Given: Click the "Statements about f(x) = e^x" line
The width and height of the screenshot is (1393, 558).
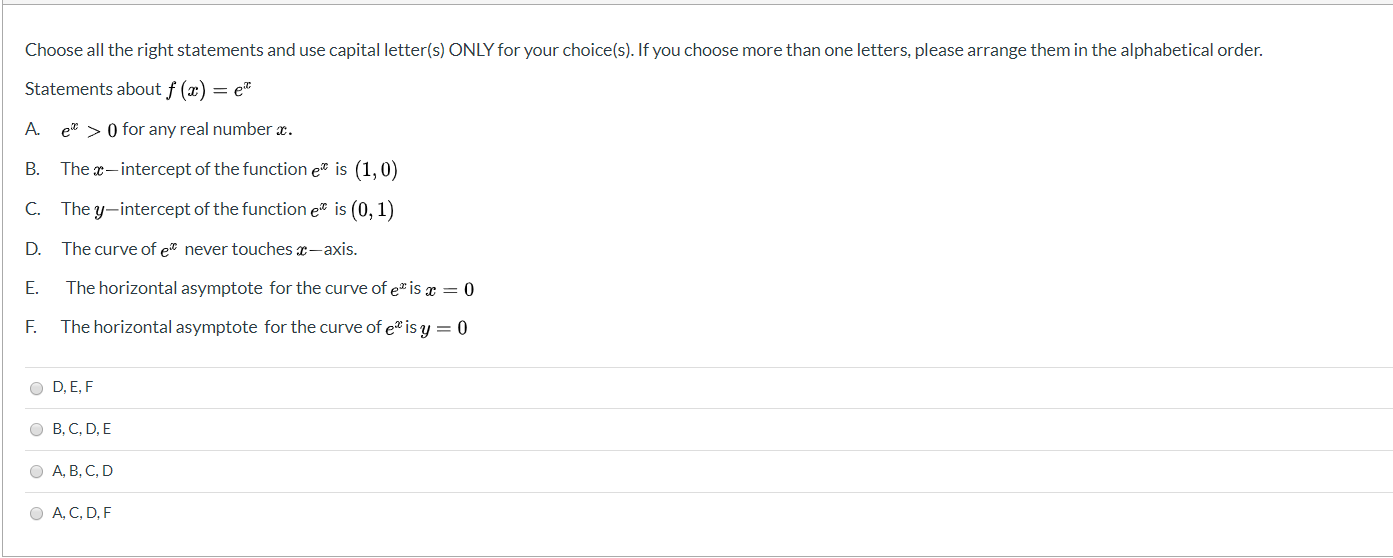Looking at the screenshot, I should pos(140,90).
